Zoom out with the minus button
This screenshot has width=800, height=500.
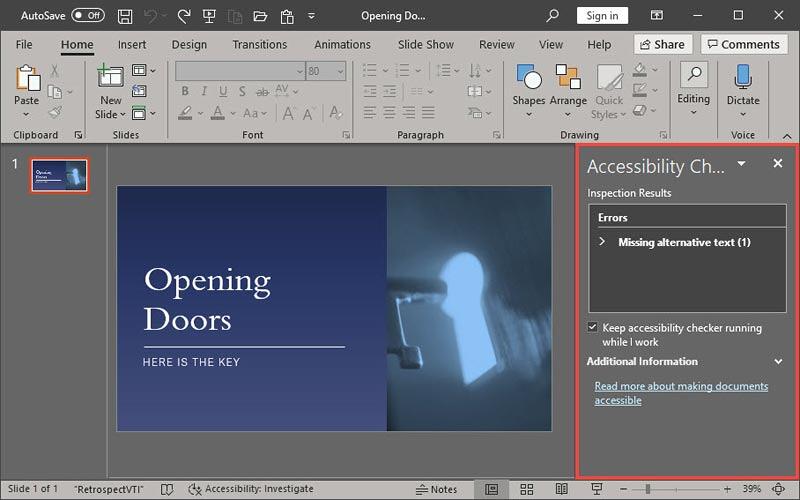click(x=623, y=490)
